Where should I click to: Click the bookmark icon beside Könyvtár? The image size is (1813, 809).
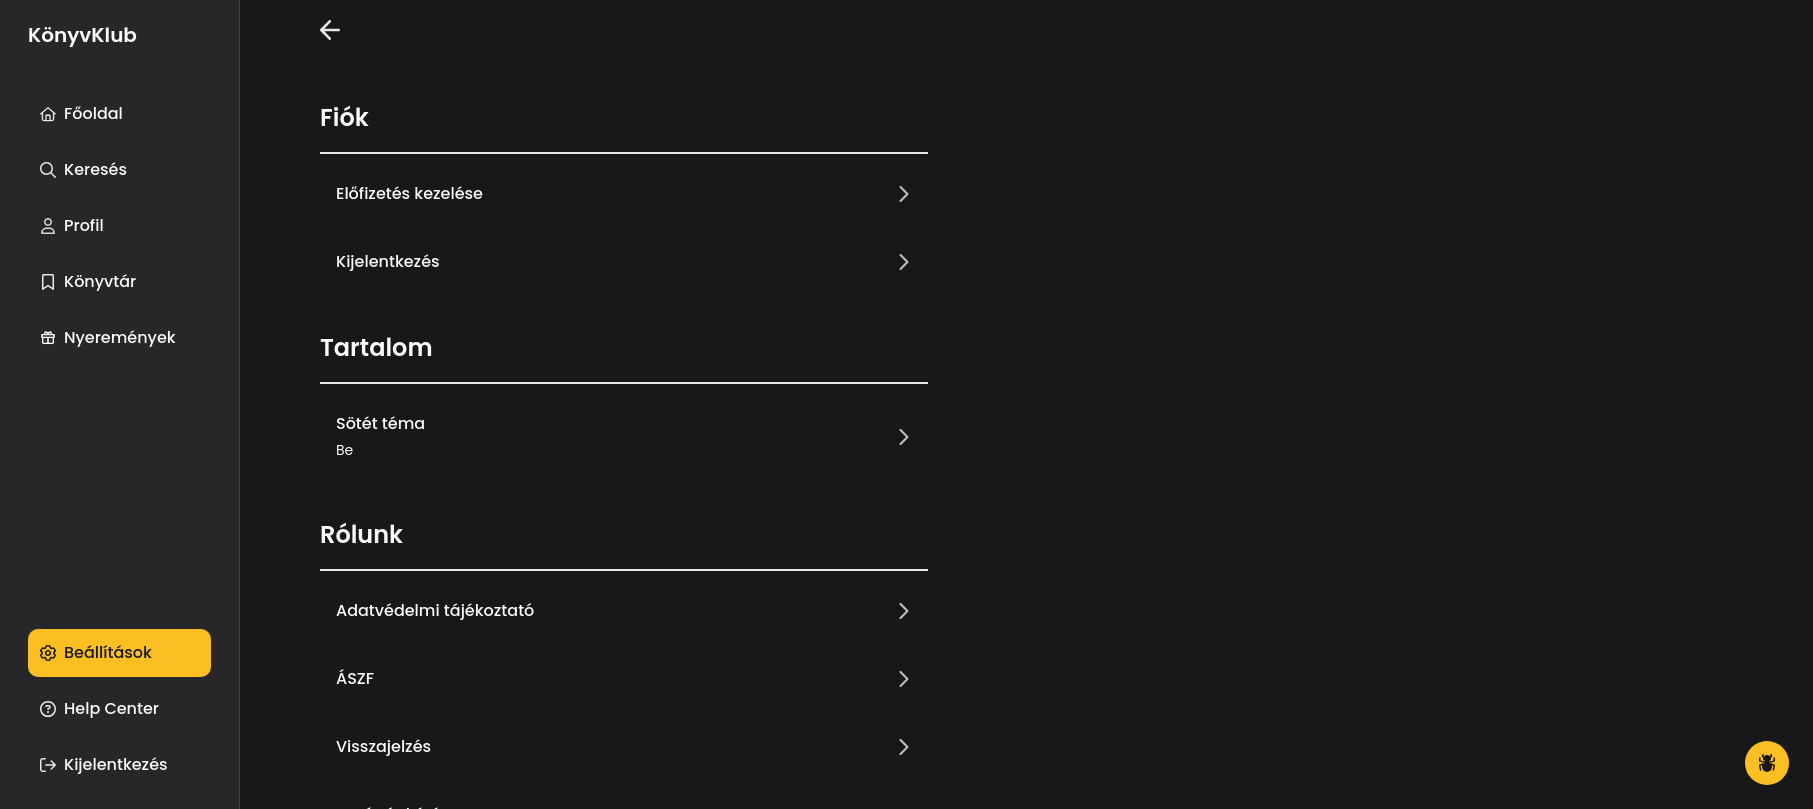(x=47, y=282)
